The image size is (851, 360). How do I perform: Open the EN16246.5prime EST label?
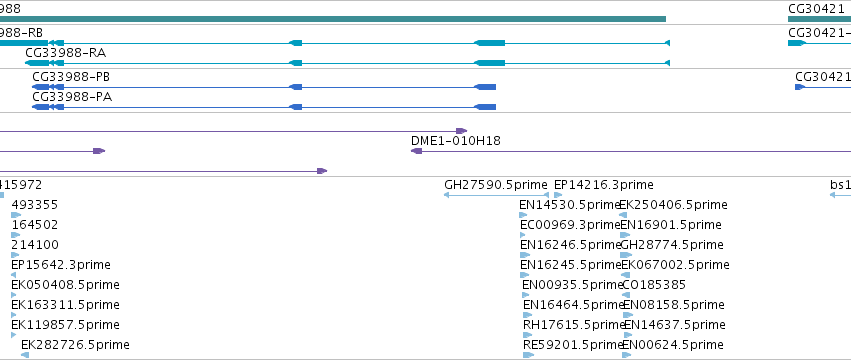570,245
